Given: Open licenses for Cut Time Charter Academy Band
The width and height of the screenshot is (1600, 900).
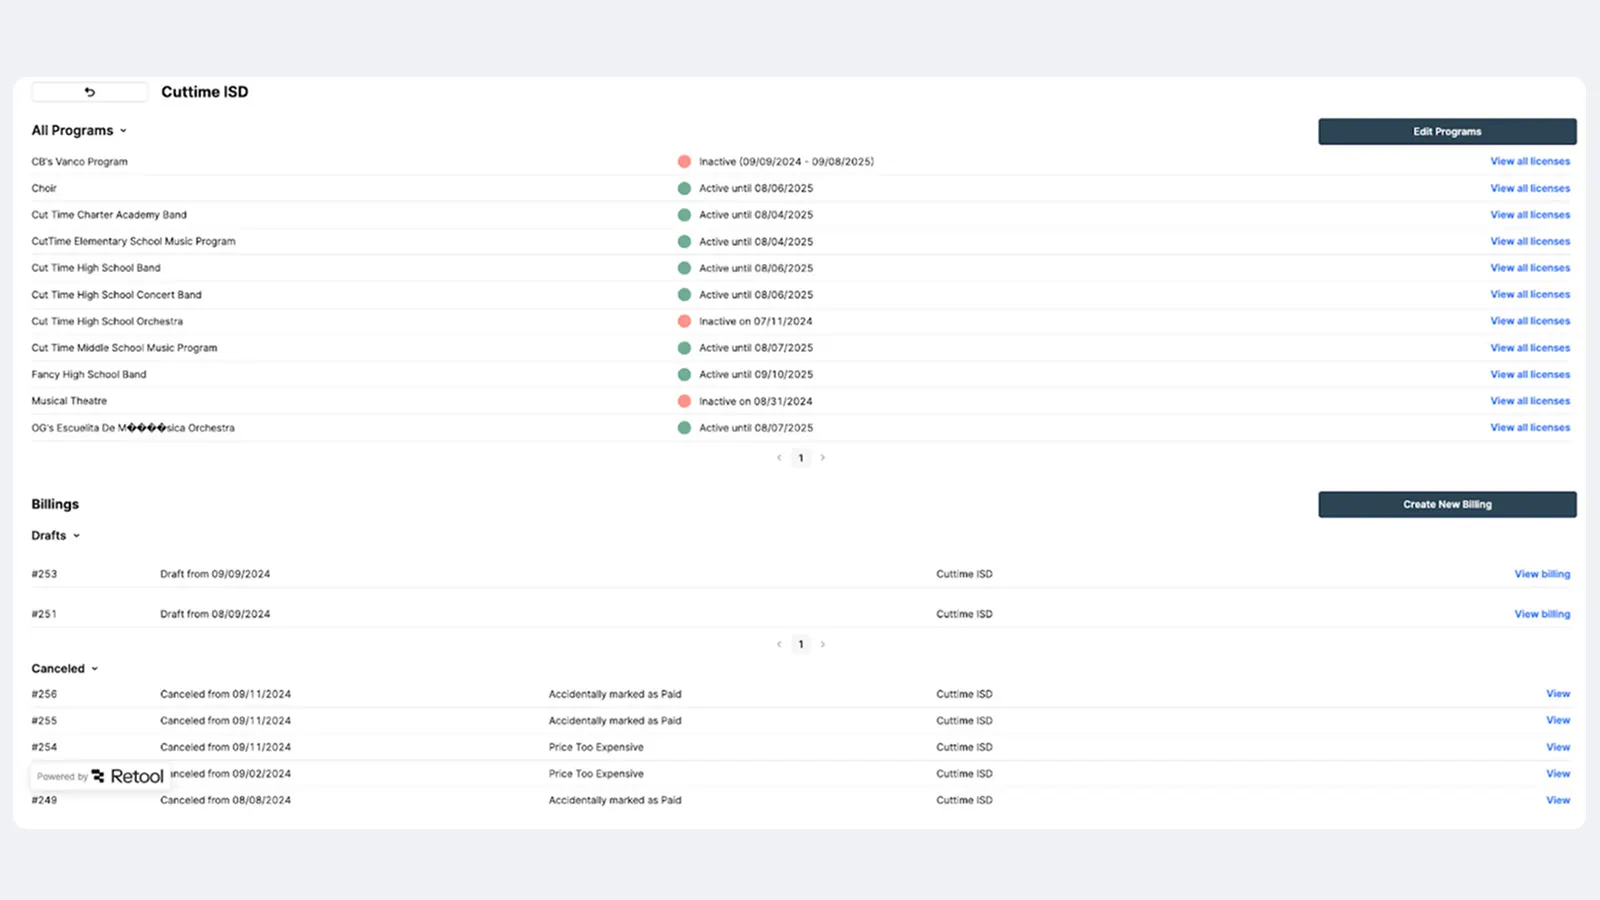Looking at the screenshot, I should click(1530, 215).
